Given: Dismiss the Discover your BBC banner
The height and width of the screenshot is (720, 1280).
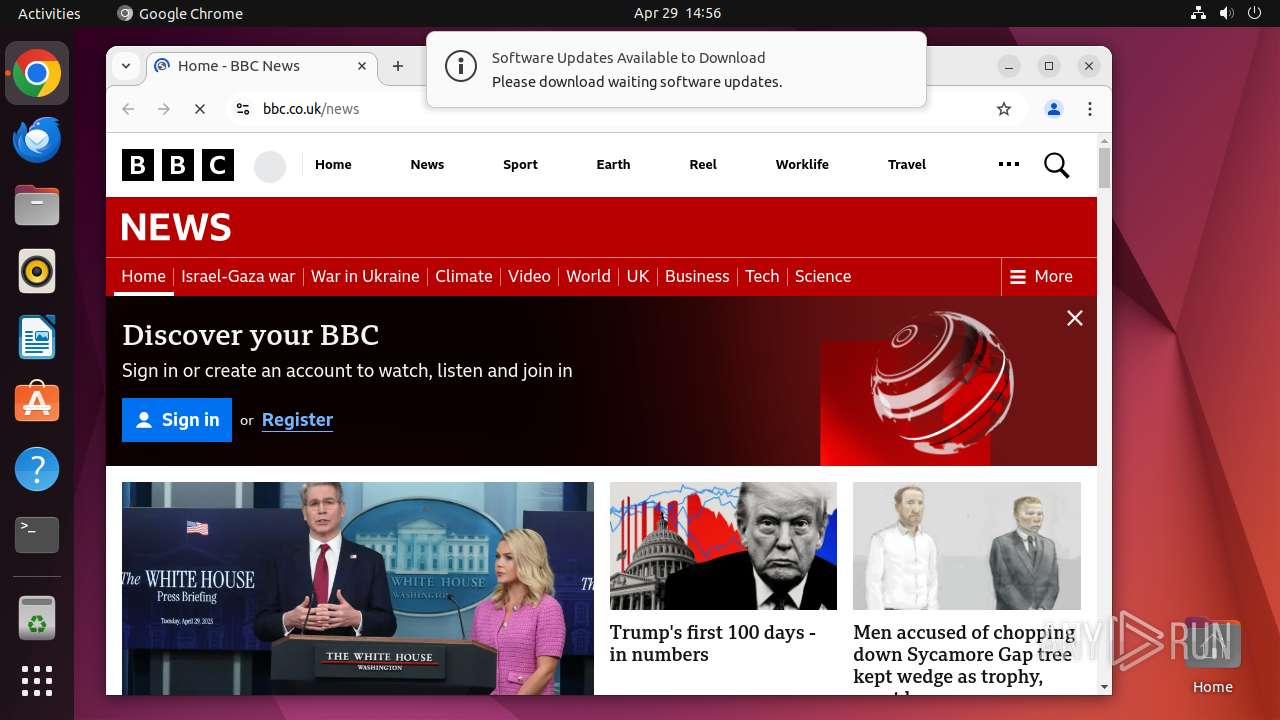Looking at the screenshot, I should tap(1075, 318).
